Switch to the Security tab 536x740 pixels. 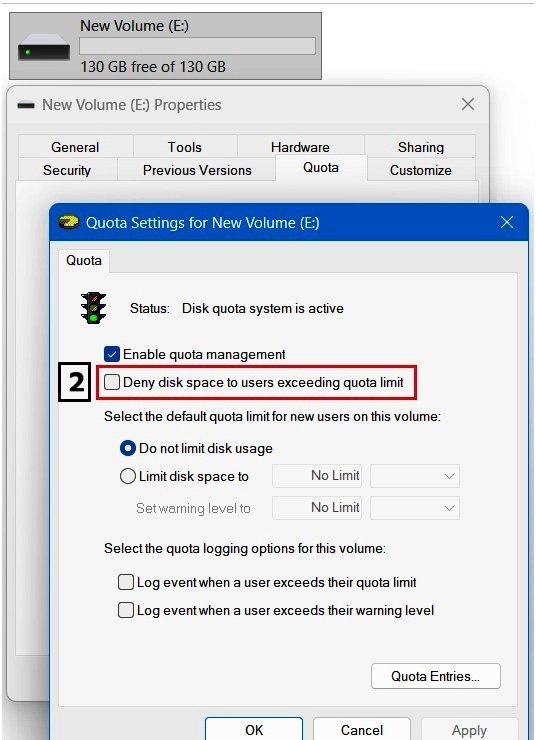coord(67,170)
